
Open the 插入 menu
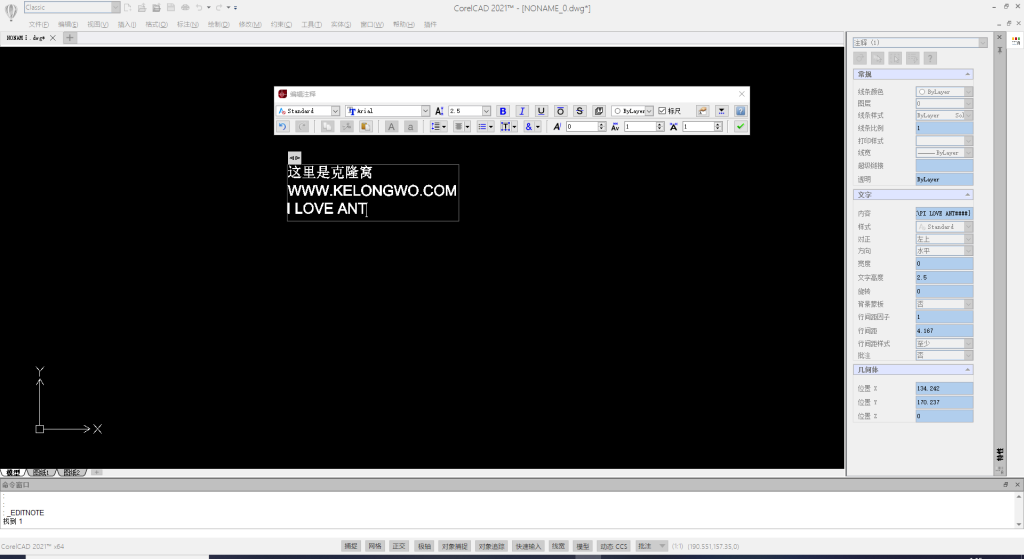(127, 24)
